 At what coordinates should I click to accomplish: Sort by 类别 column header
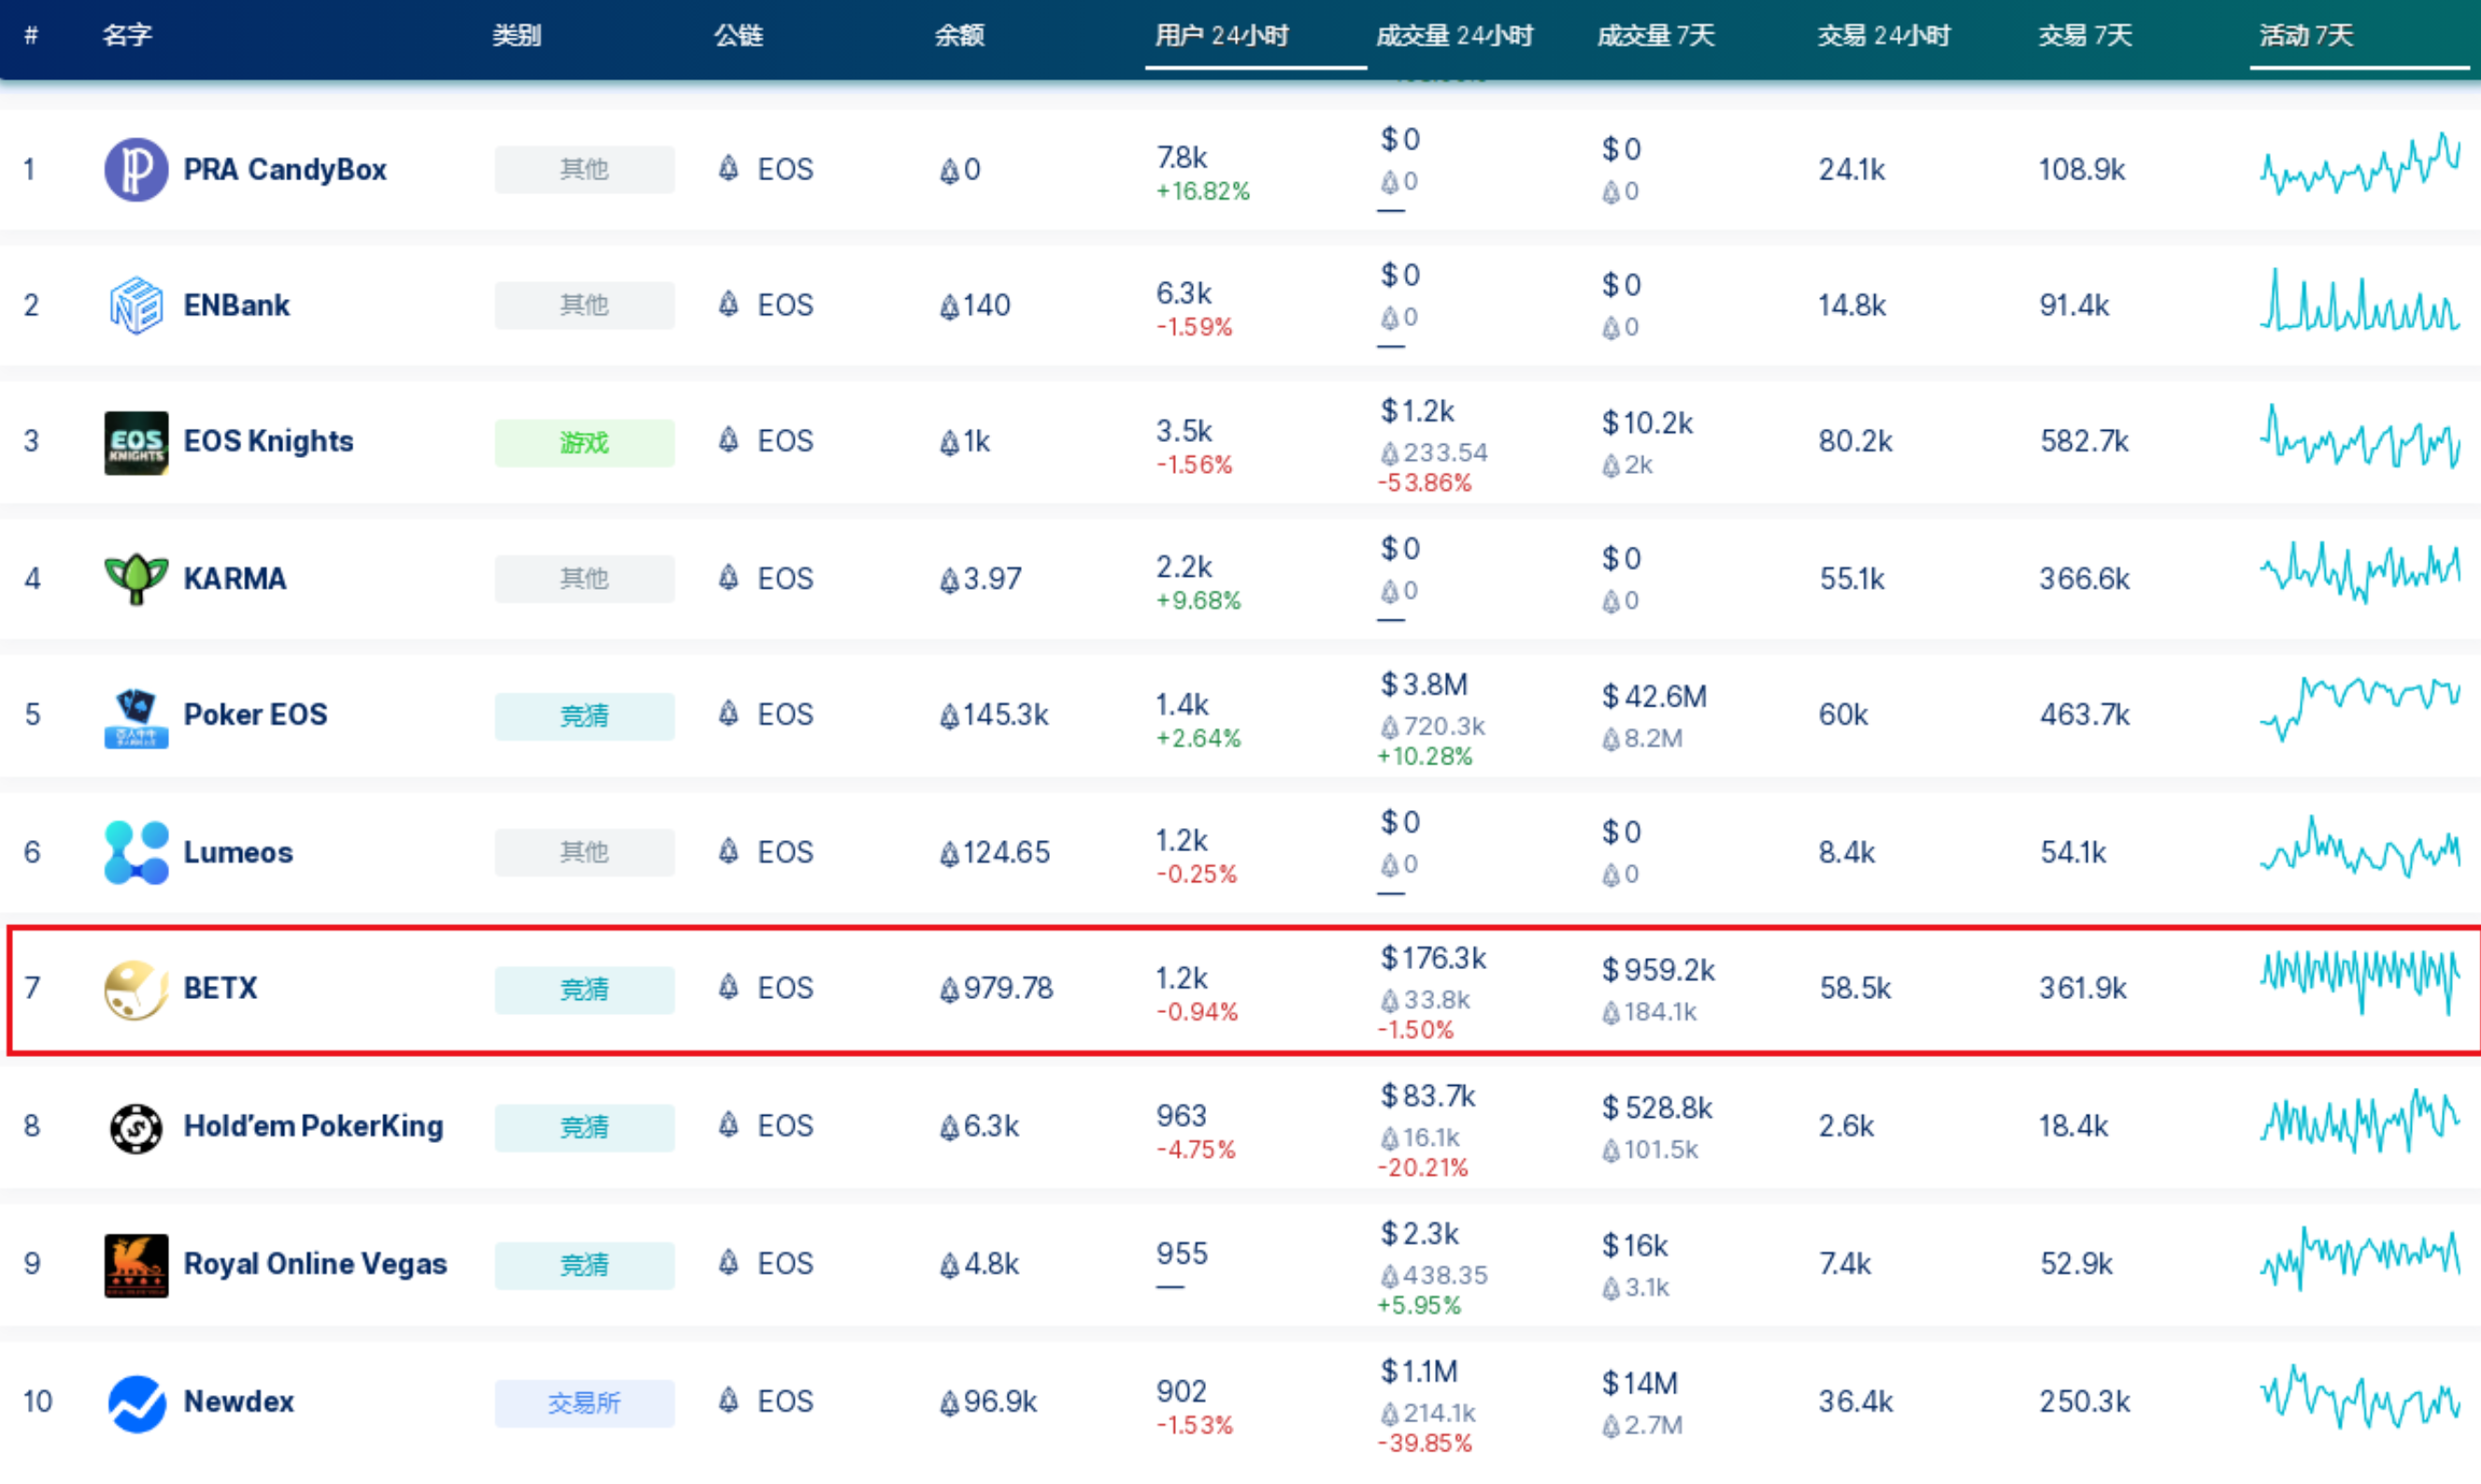tap(516, 36)
